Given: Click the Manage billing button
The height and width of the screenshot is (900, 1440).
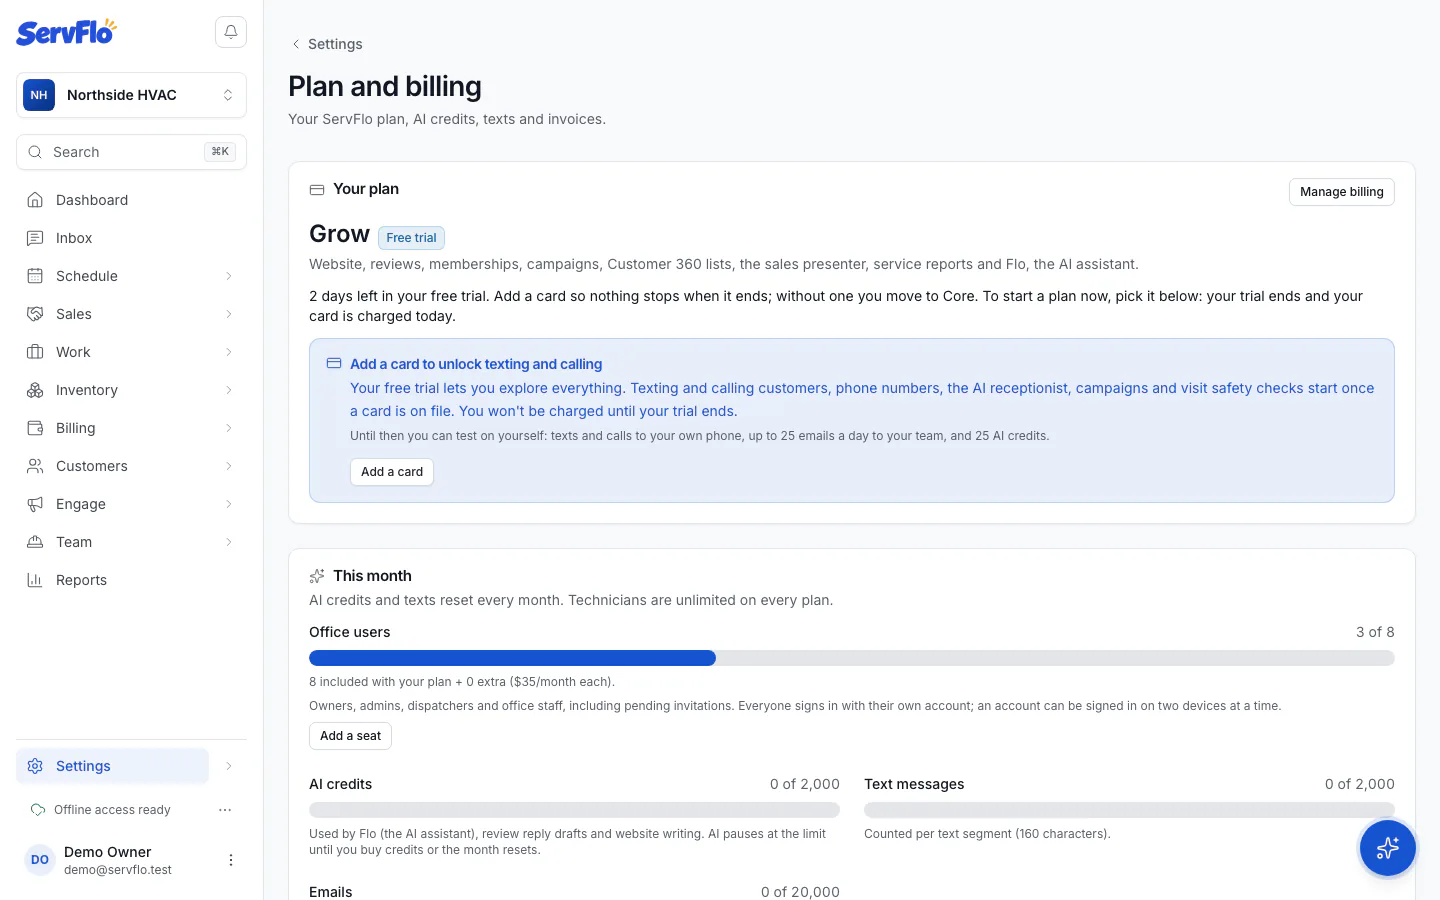Looking at the screenshot, I should [x=1342, y=192].
